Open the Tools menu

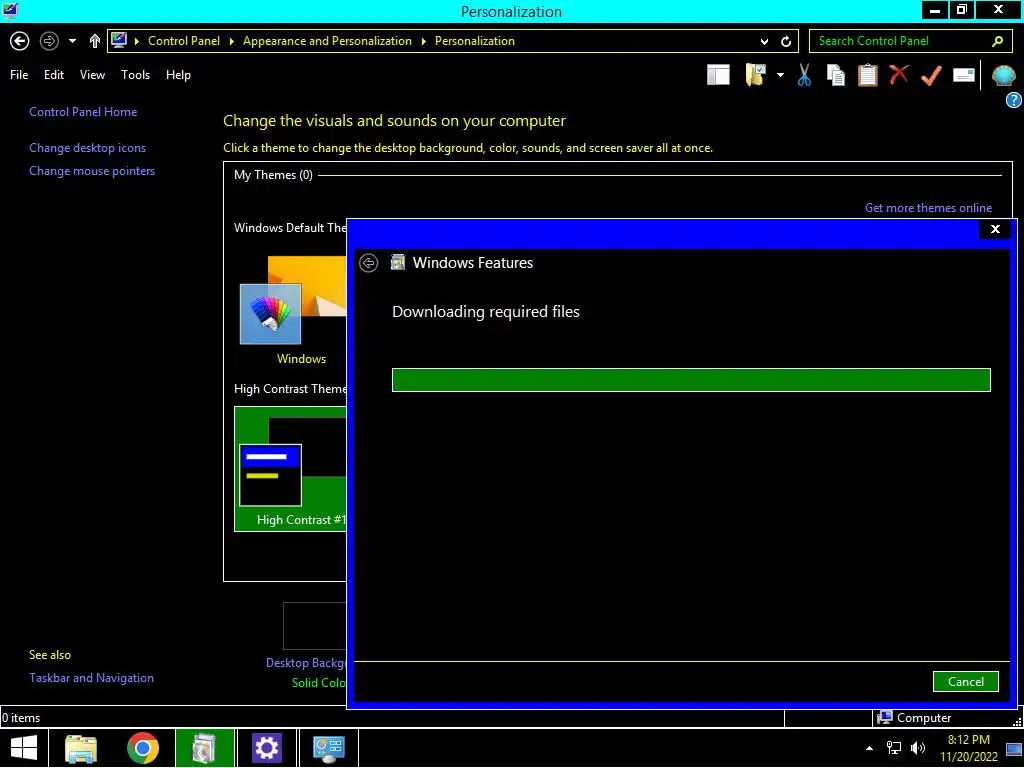pos(135,75)
